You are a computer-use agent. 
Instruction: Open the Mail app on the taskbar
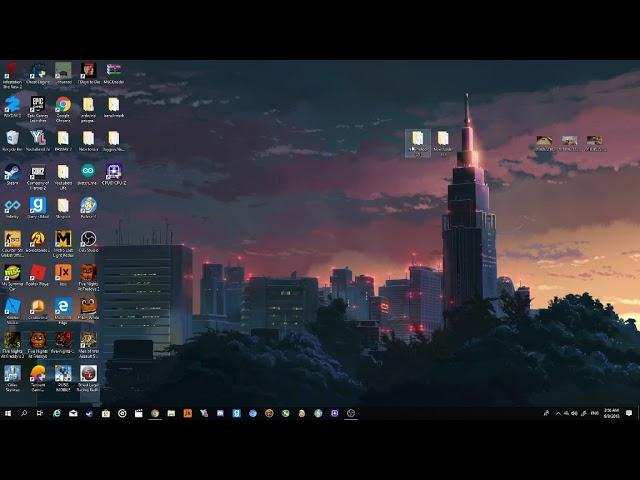(x=73, y=413)
